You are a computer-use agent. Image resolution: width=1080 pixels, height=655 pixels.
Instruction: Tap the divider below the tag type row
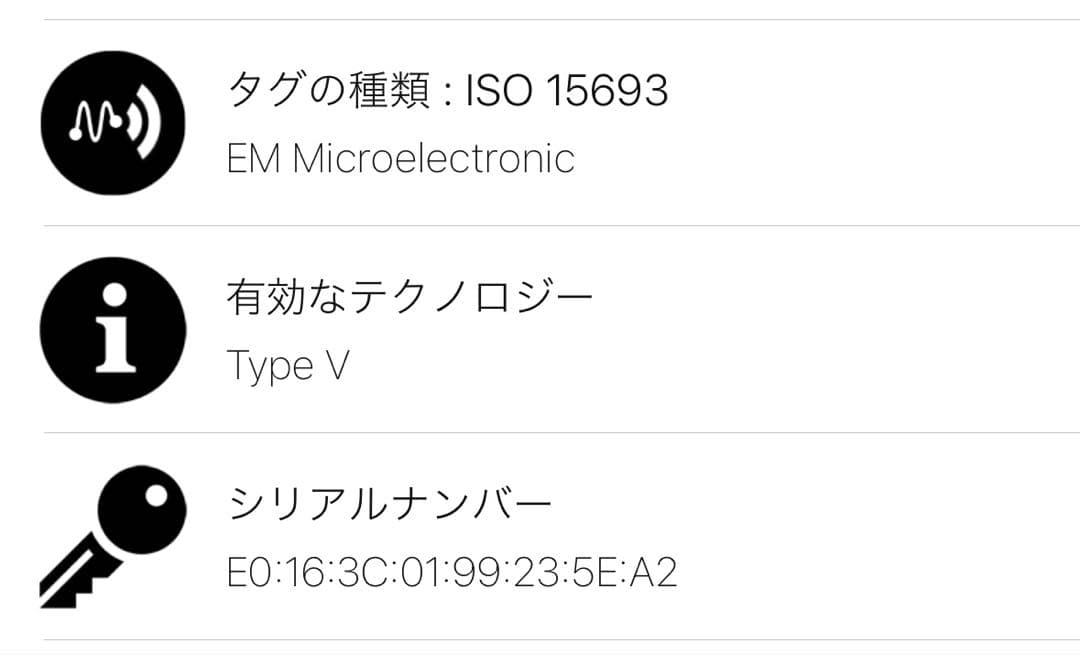(x=540, y=222)
